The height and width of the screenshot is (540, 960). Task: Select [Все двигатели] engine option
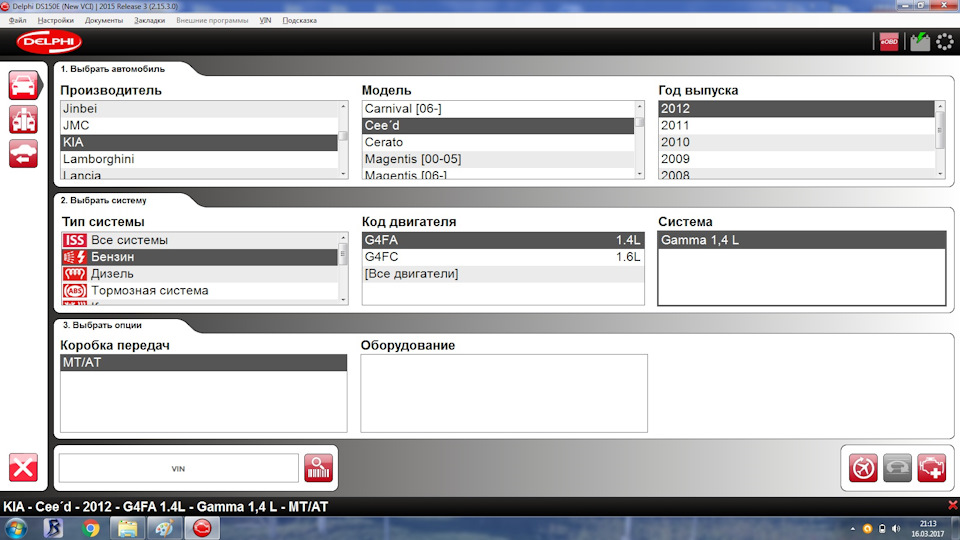503,274
